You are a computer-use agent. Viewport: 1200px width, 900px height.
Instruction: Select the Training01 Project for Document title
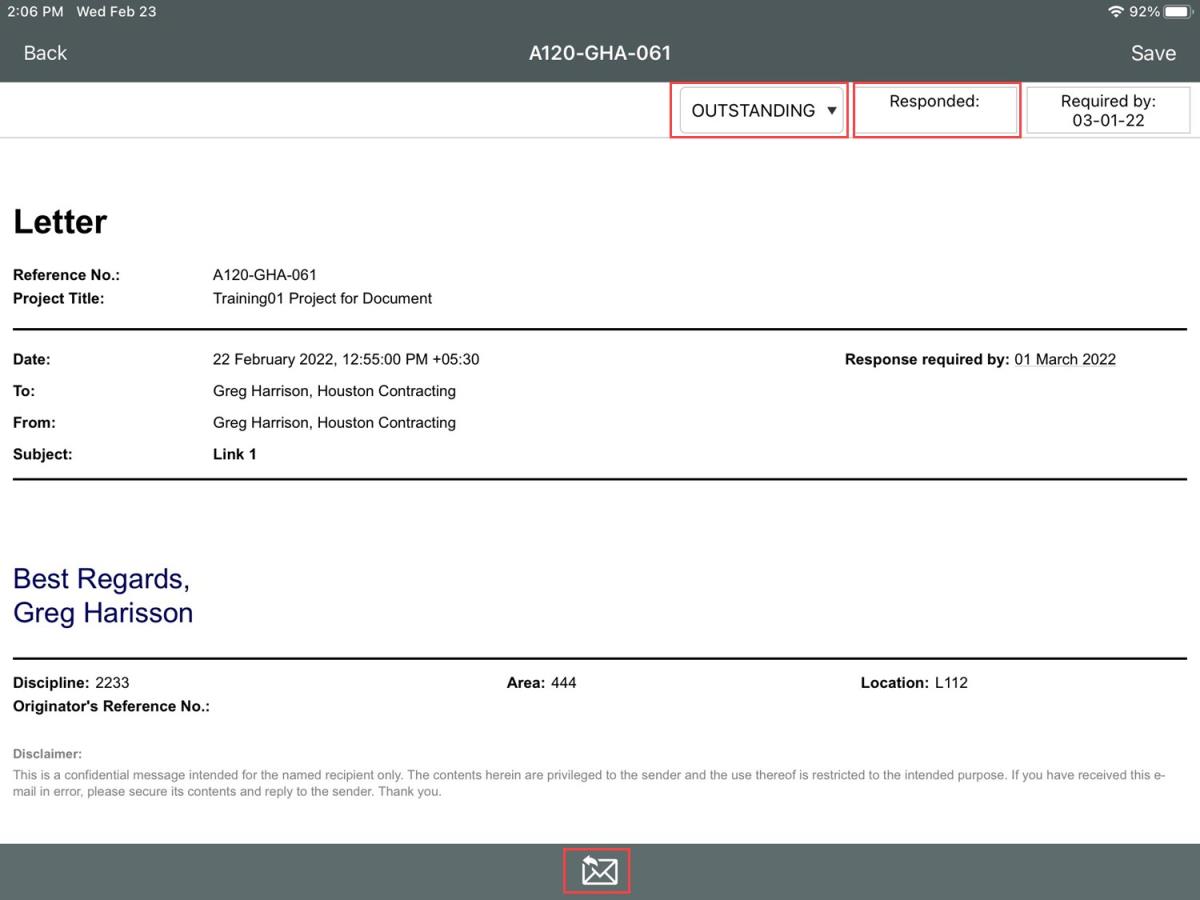(x=322, y=298)
